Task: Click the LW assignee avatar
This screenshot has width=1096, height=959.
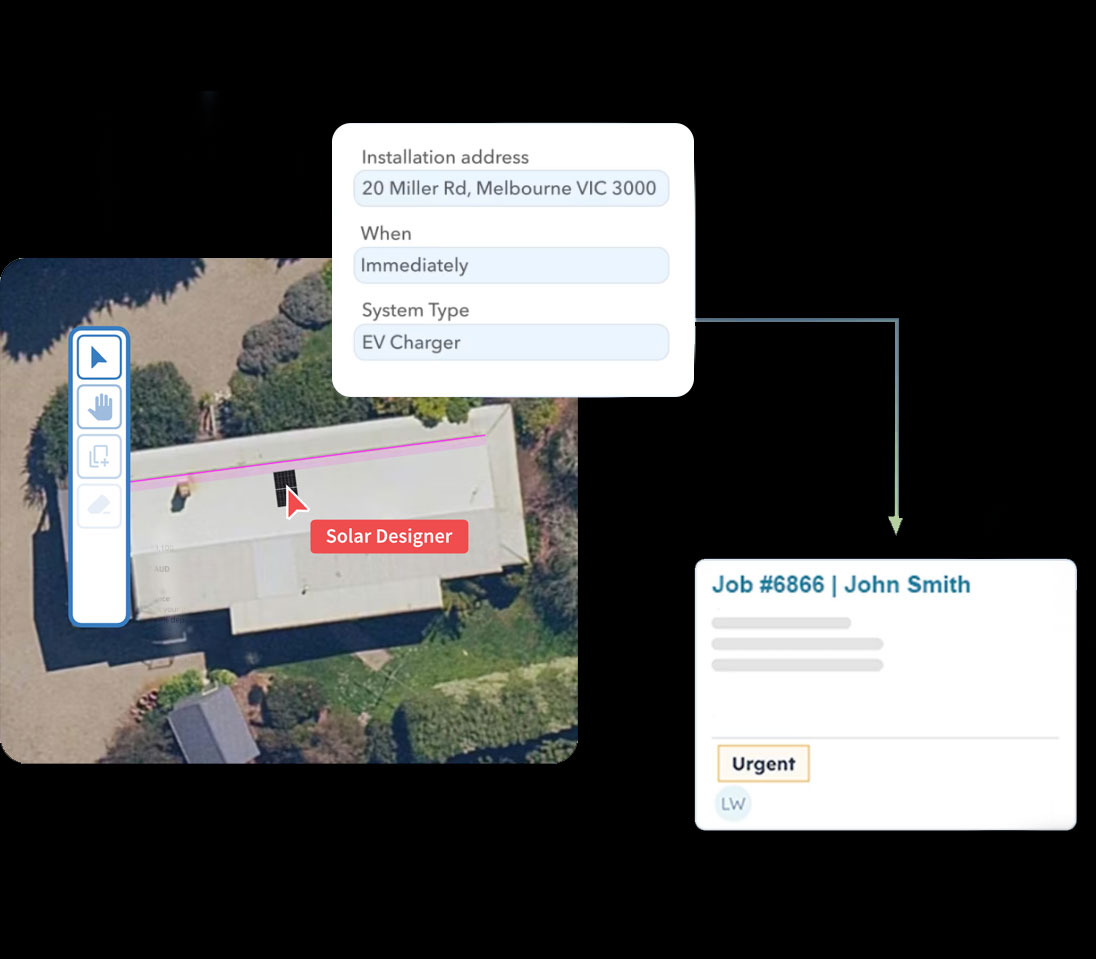Action: click(733, 804)
